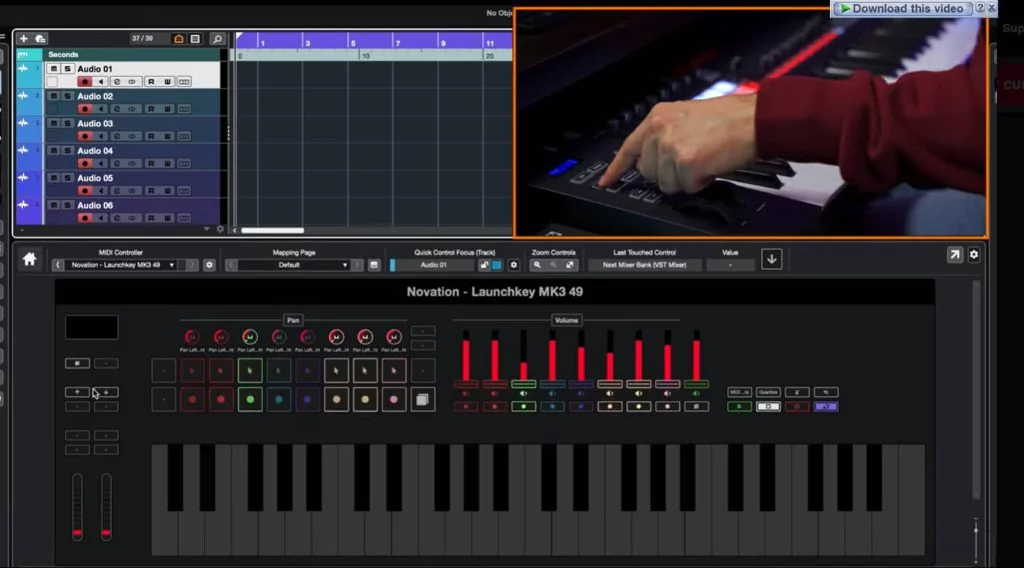This screenshot has width=1024, height=568.
Task: Click the ruler at bar 5
Action: [351, 43]
